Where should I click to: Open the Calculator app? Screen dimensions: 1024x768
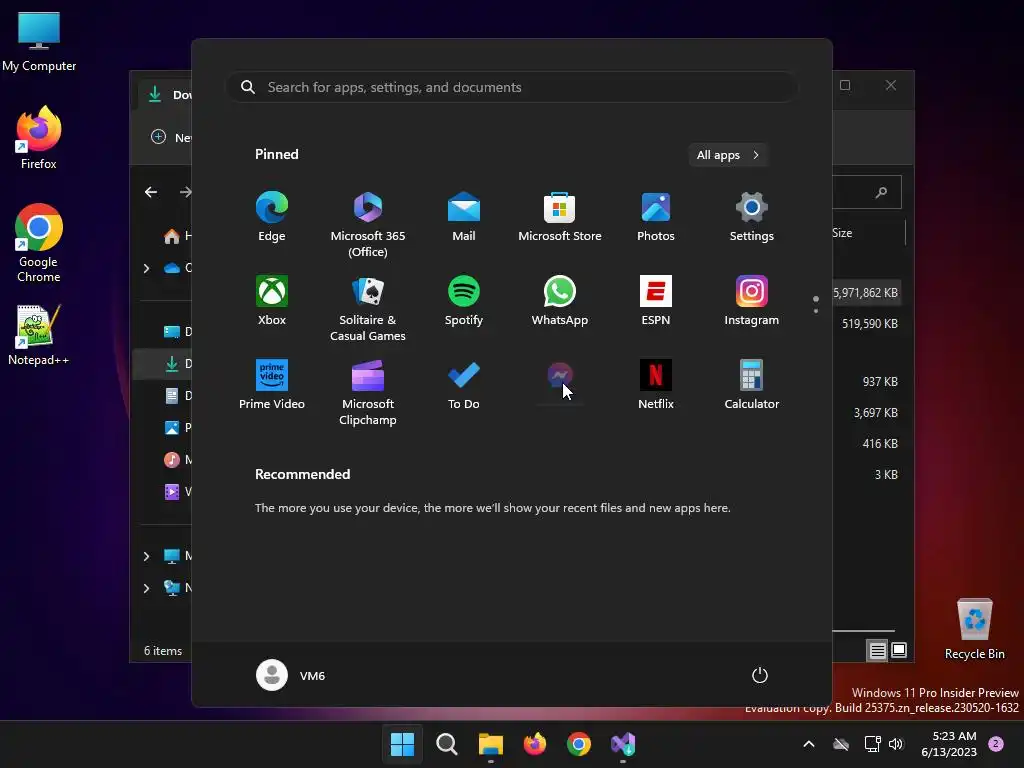pos(752,385)
